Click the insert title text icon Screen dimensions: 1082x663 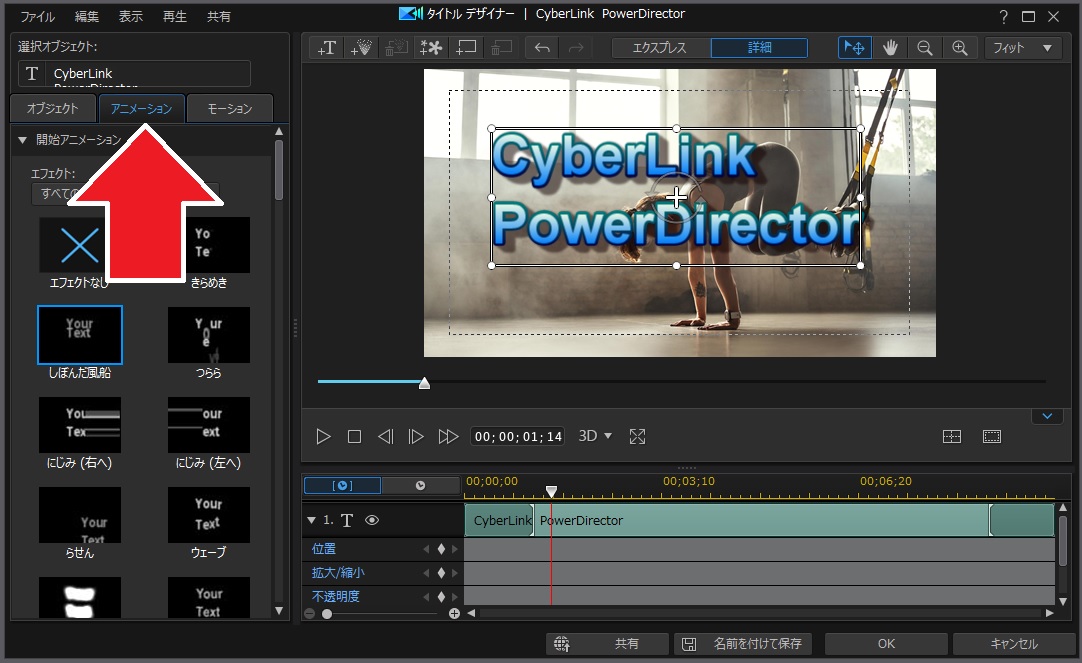[326, 48]
